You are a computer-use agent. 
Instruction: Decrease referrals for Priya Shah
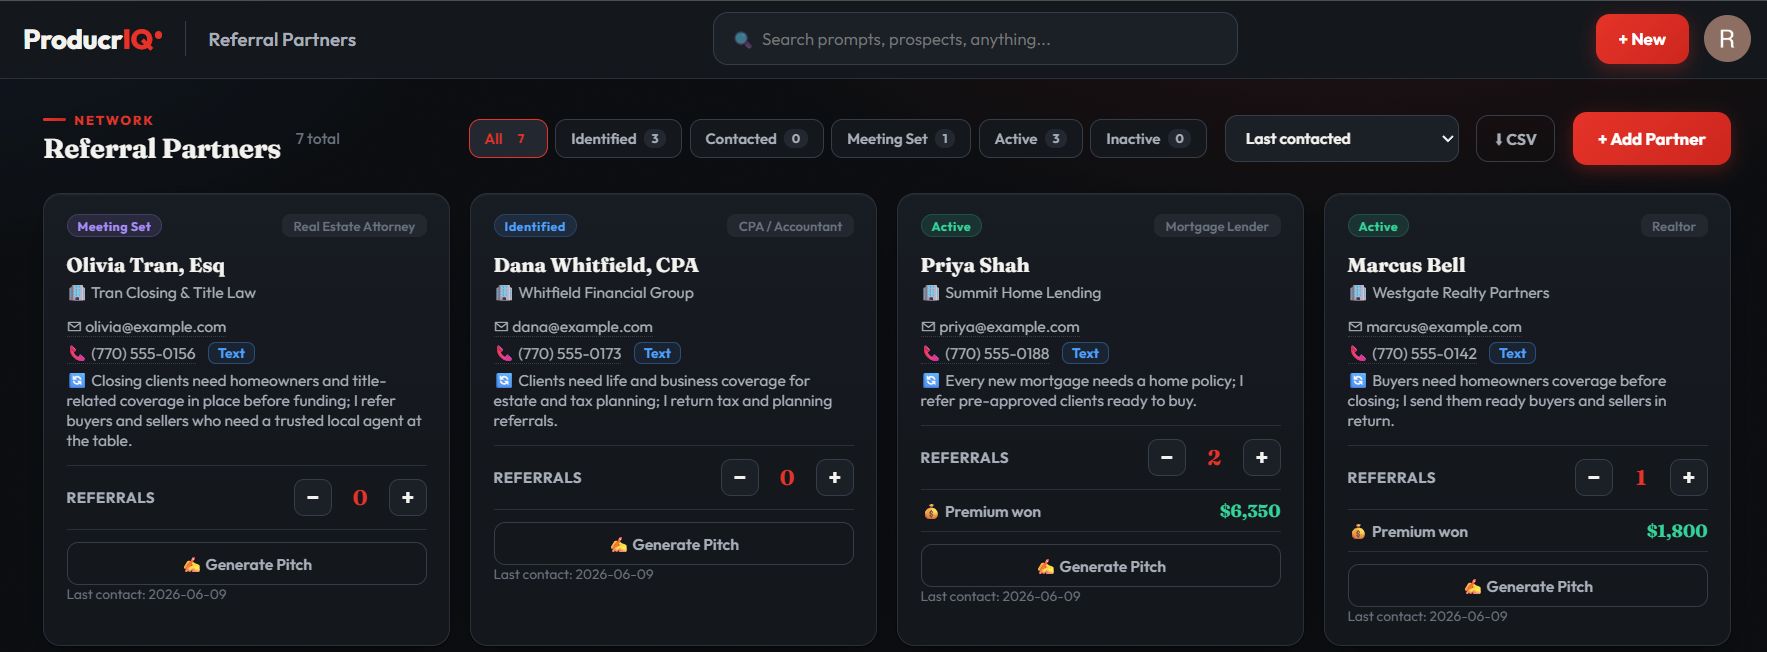1167,457
